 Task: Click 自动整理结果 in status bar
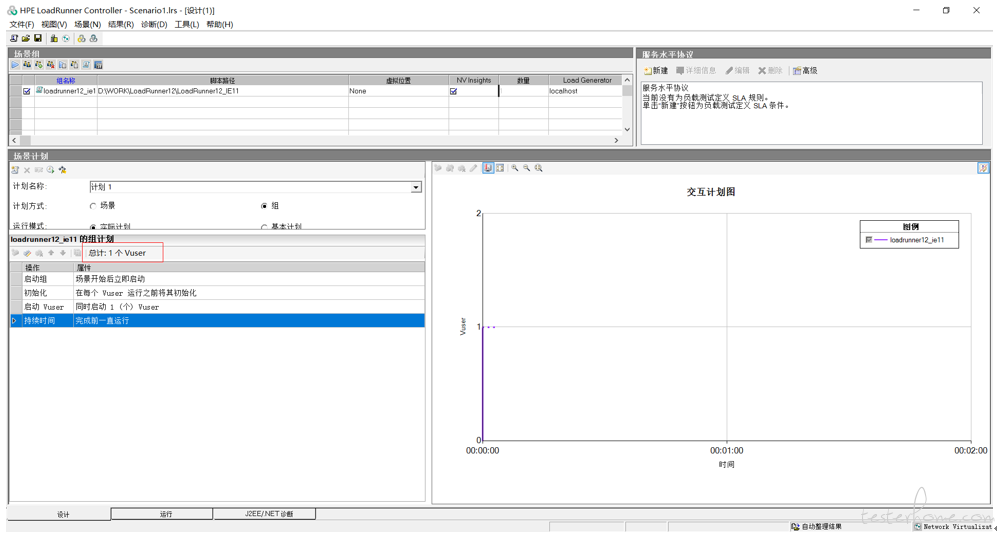[816, 527]
